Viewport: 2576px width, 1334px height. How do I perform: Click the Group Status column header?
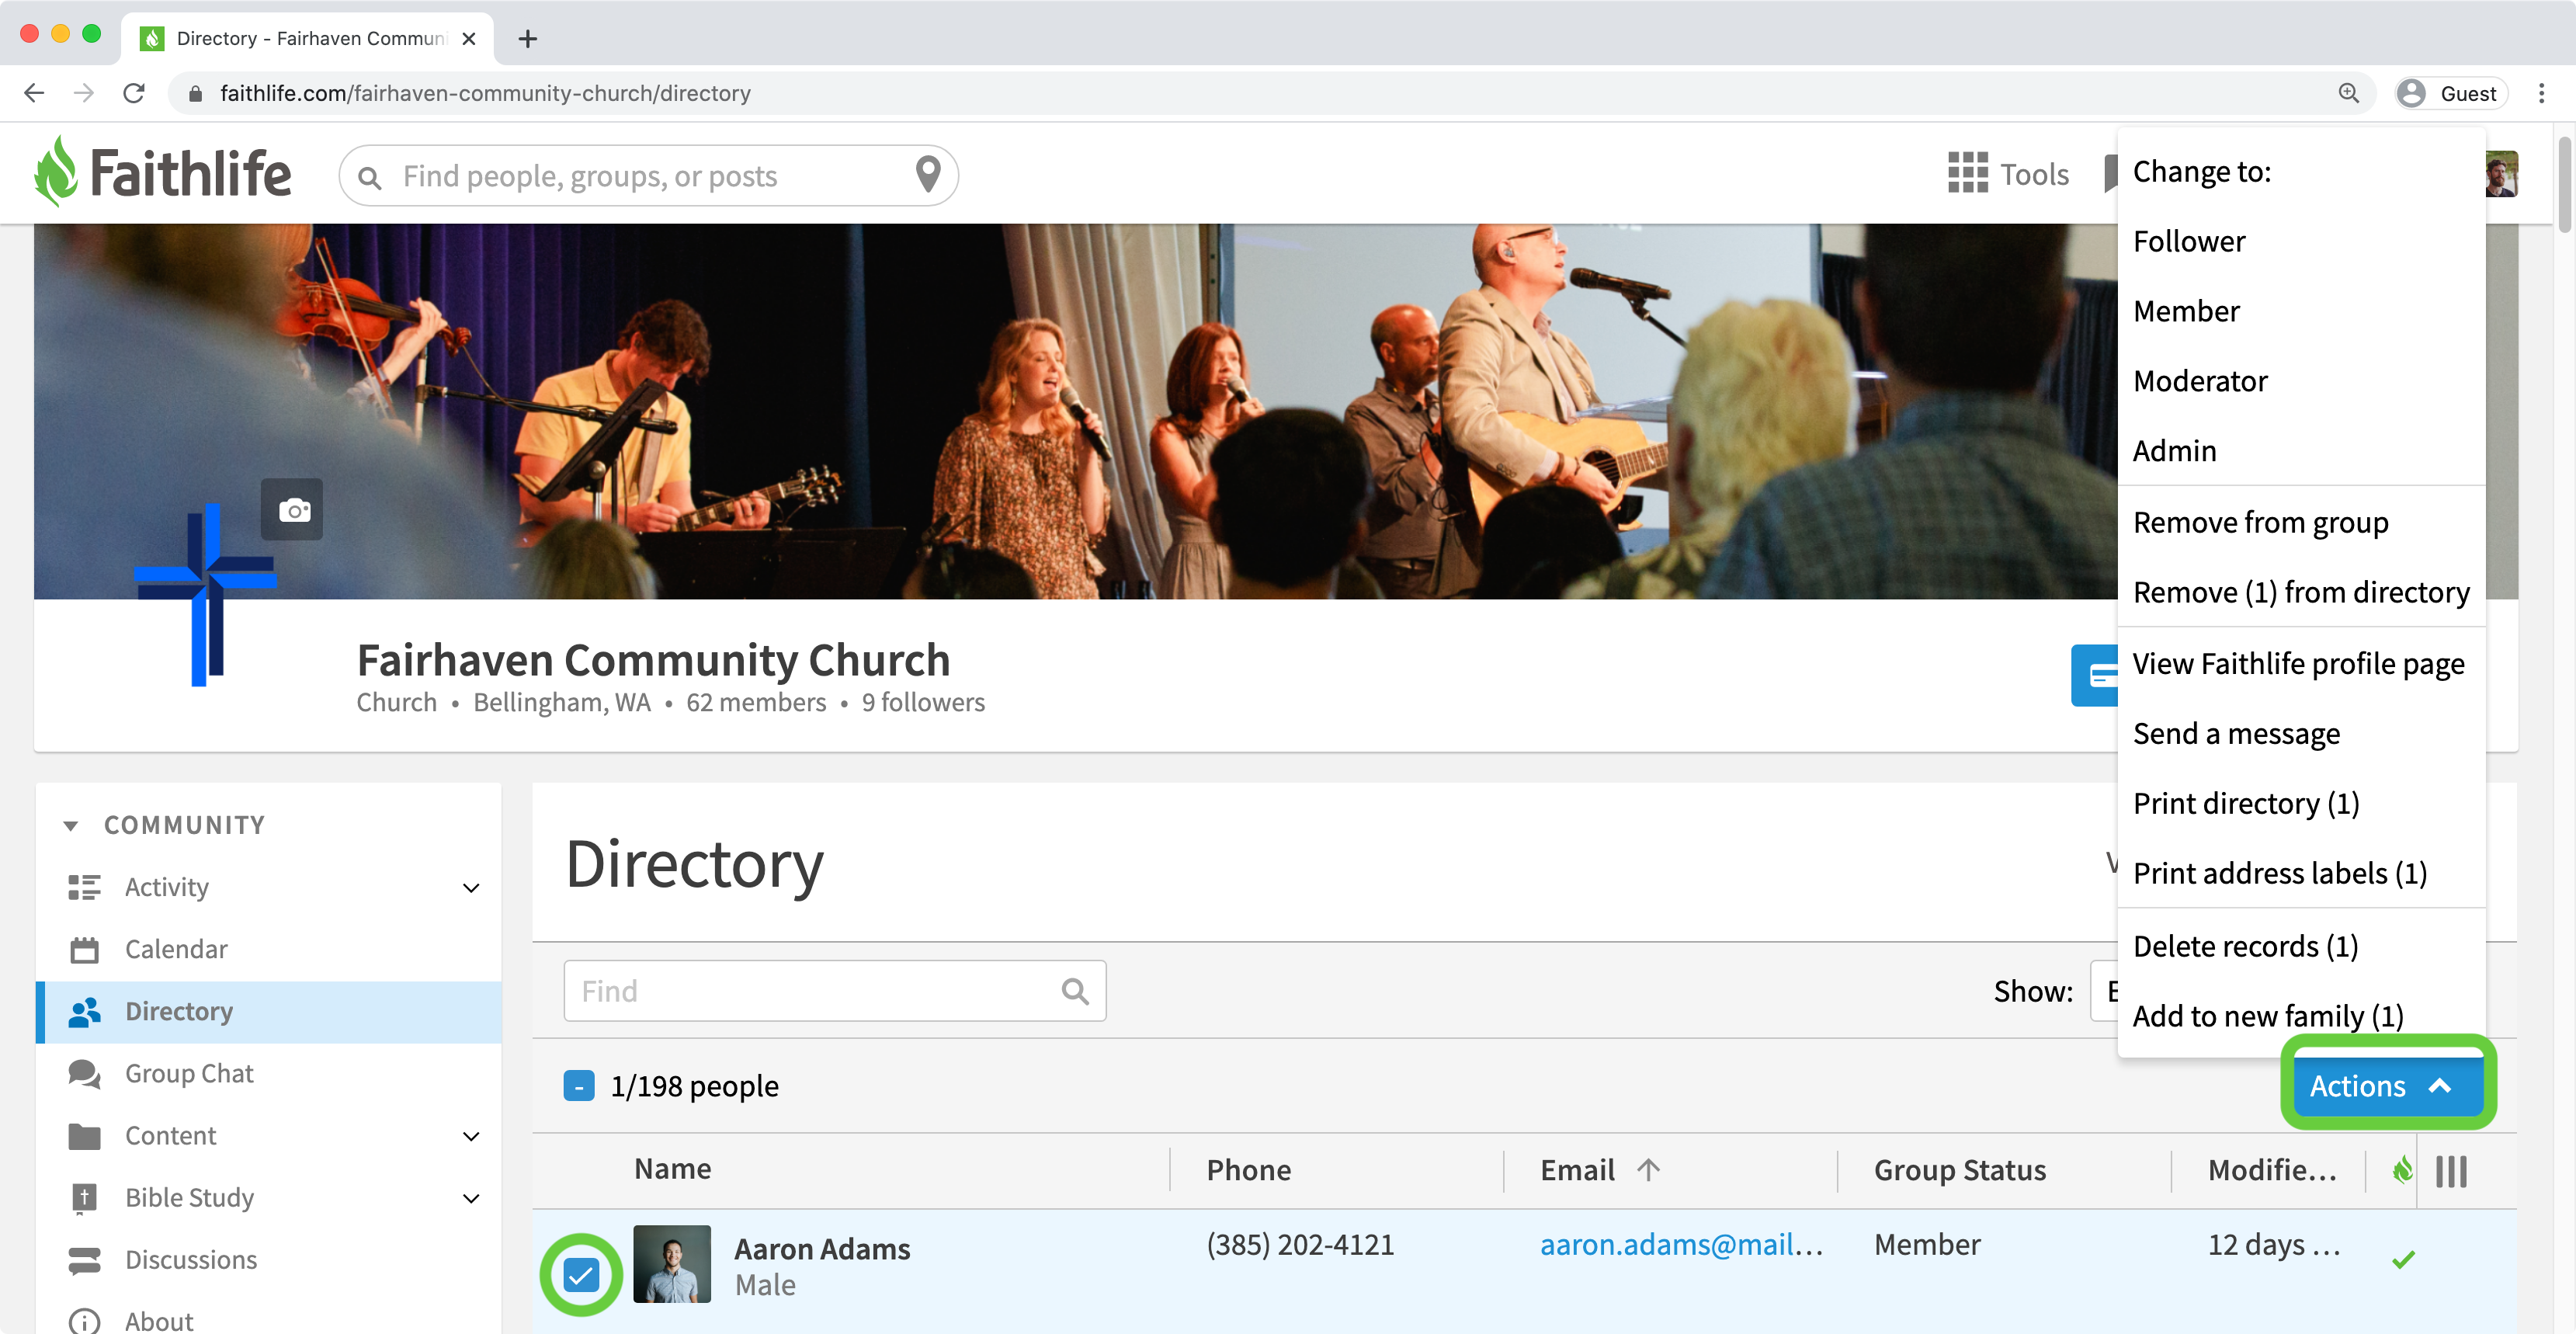pyautogui.click(x=1960, y=1170)
